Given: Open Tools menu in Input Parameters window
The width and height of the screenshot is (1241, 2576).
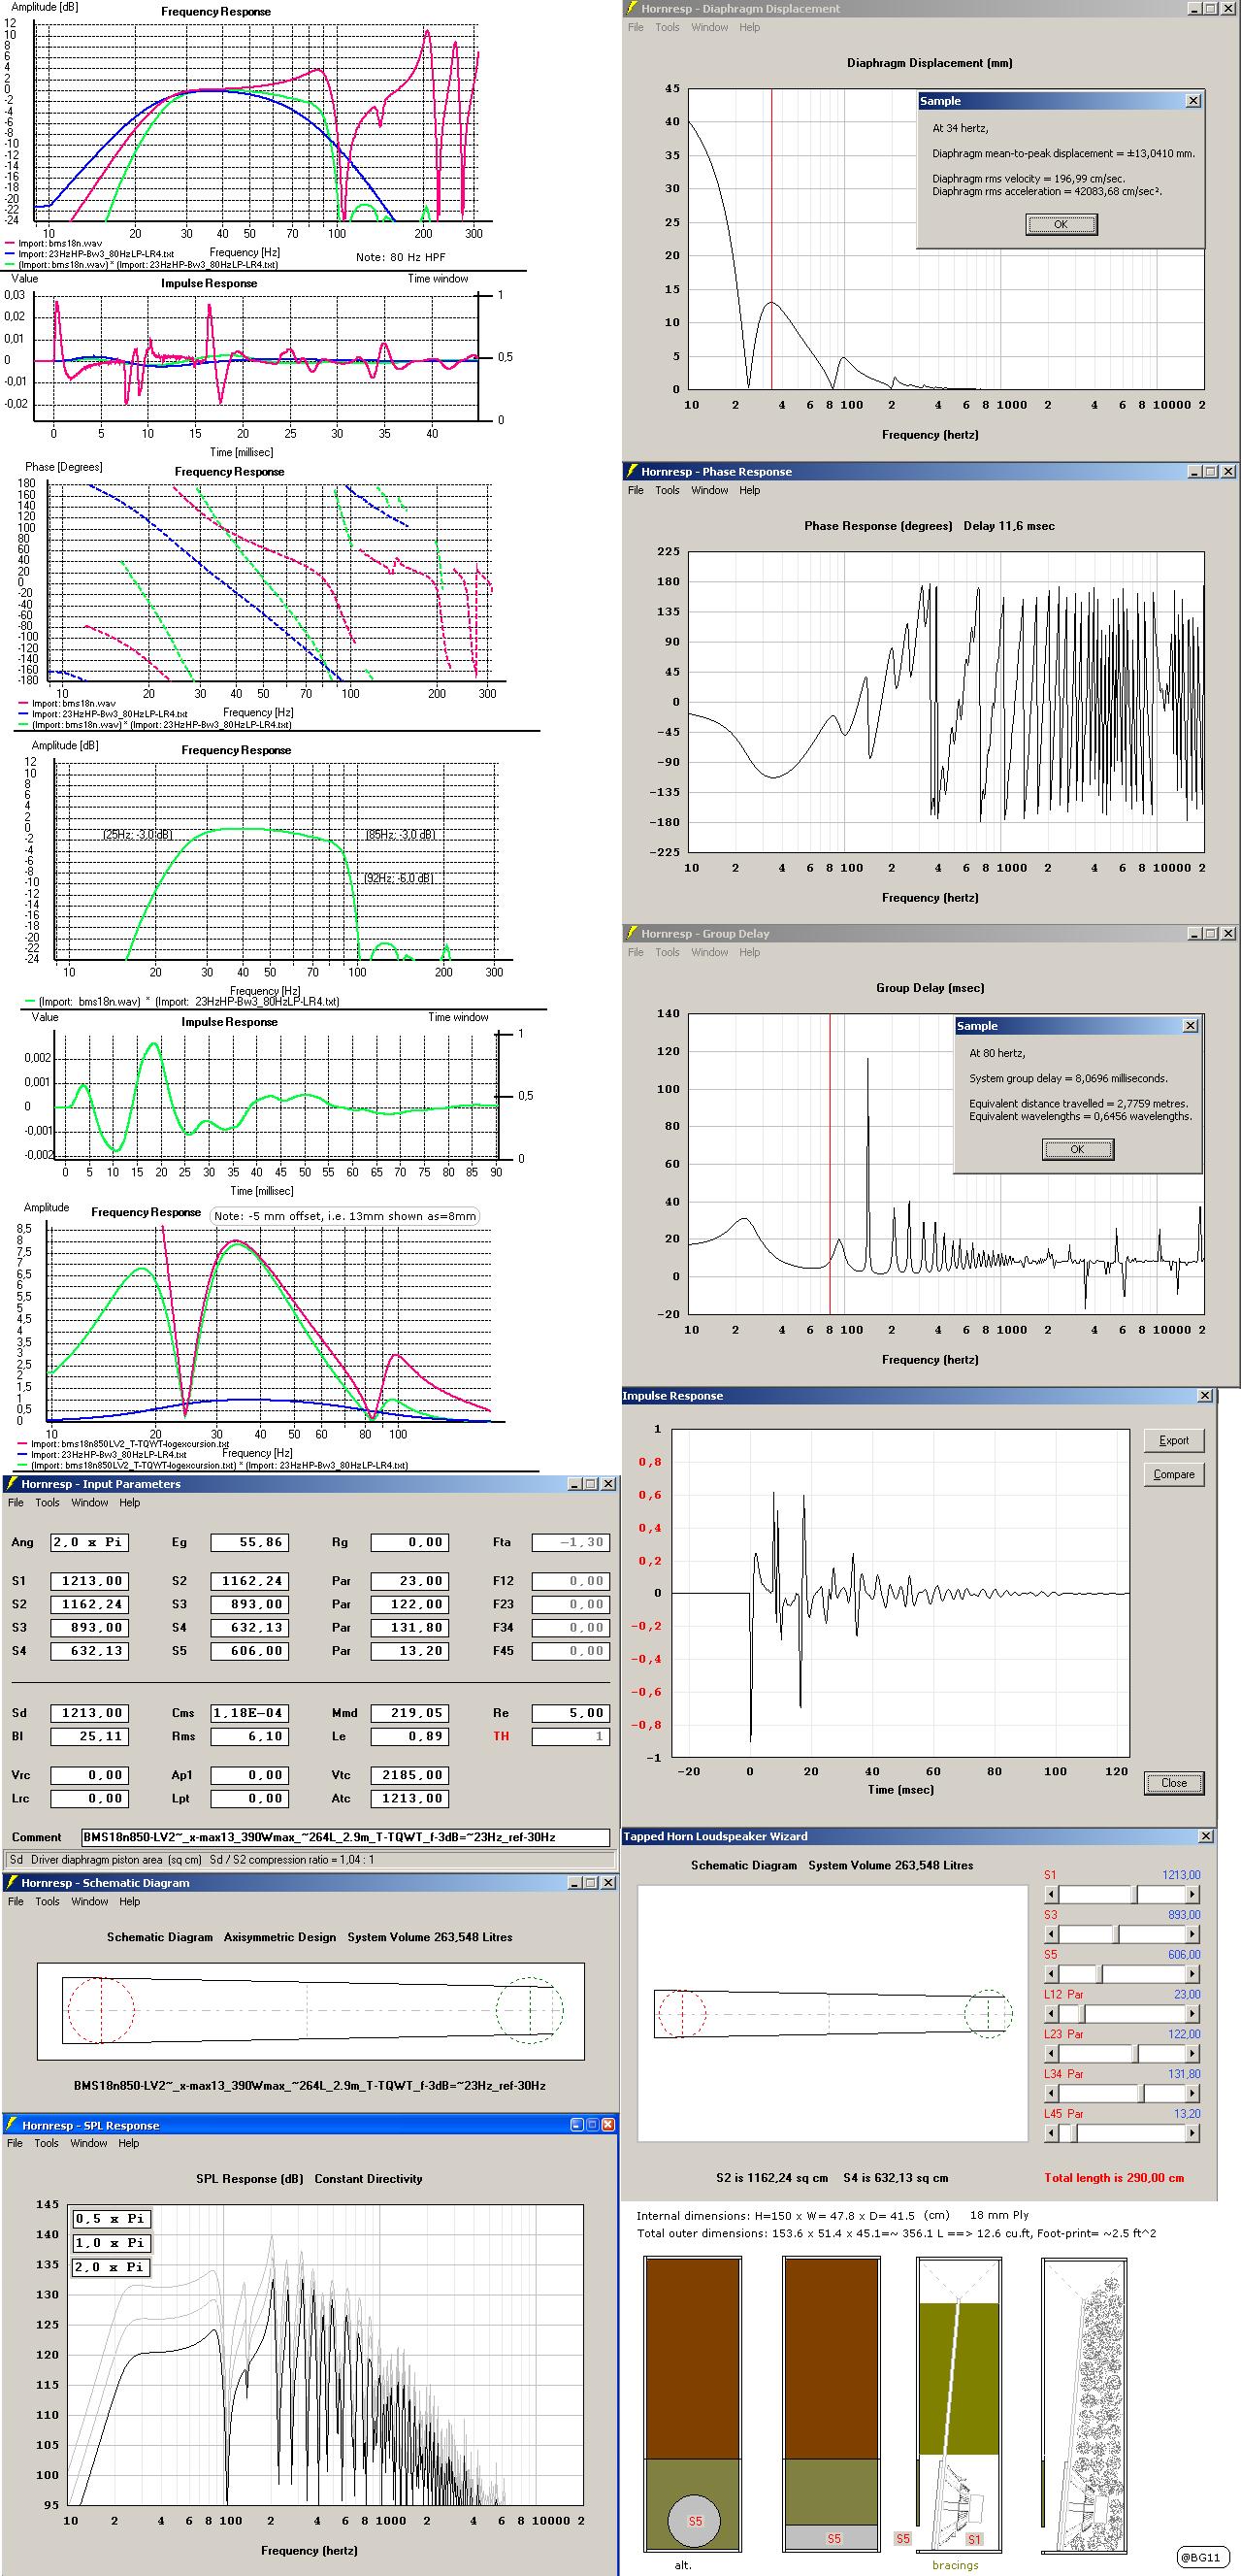Looking at the screenshot, I should point(47,1503).
